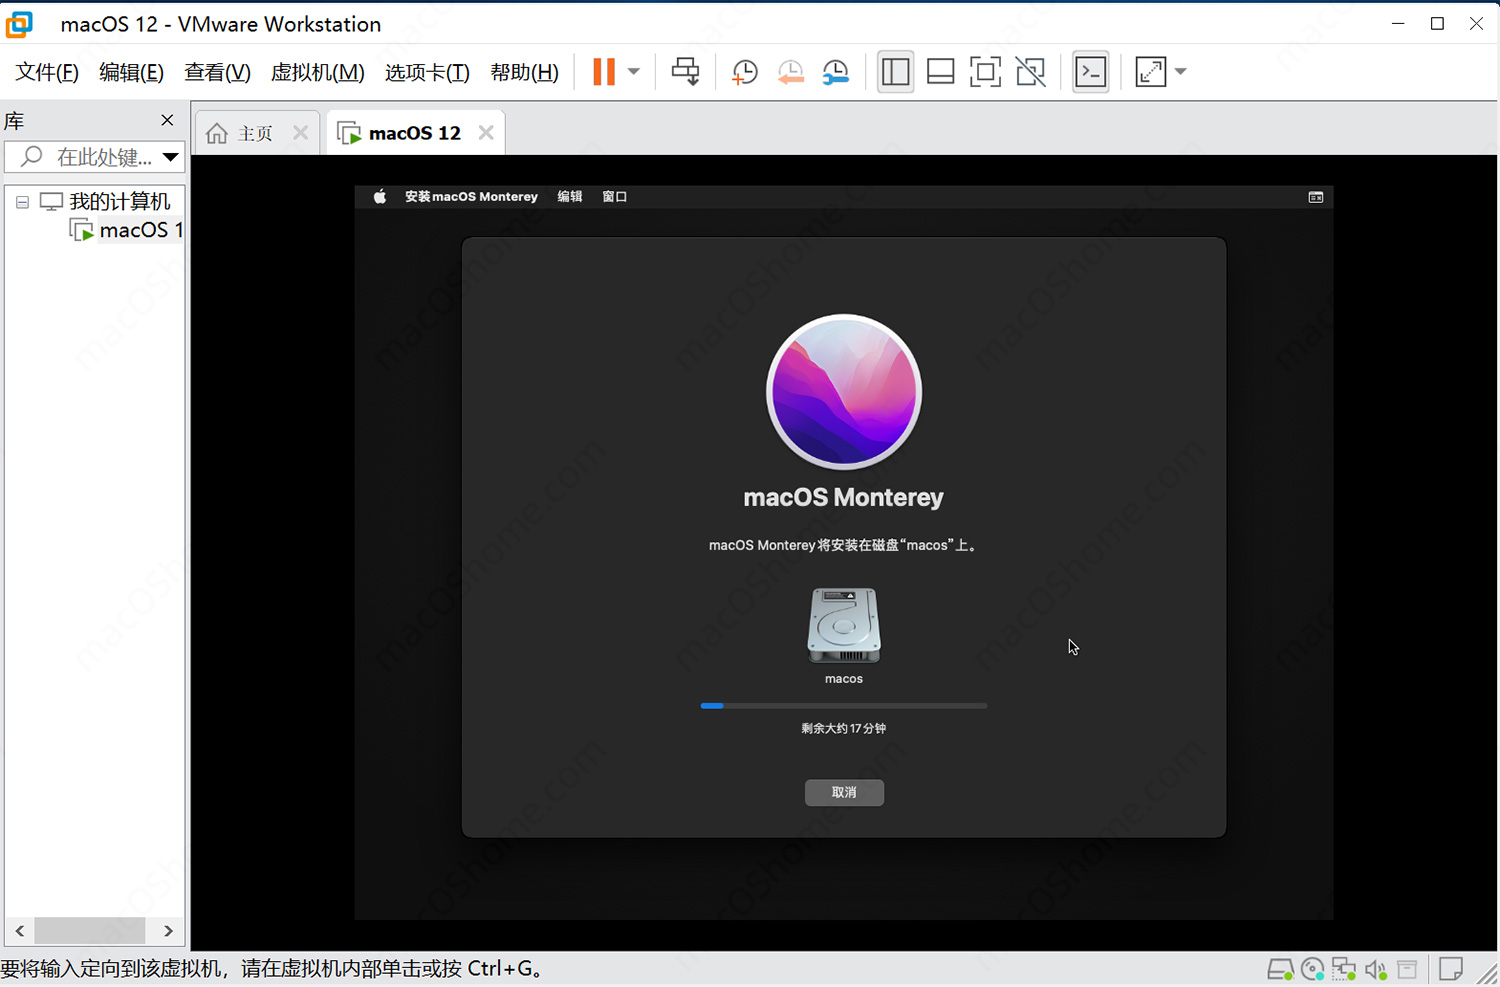Image resolution: width=1500 pixels, height=987 pixels.
Task: Click CD/DVD drive status bar icon
Action: pyautogui.click(x=1313, y=969)
